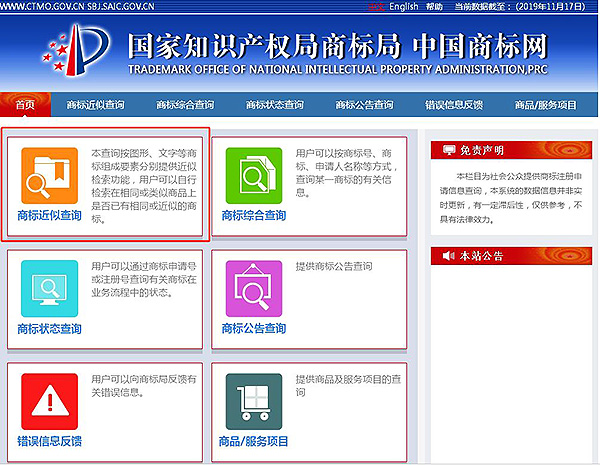Click the 当前数据截至 date text in the top bar
This screenshot has height=465, width=600.
click(x=520, y=7)
